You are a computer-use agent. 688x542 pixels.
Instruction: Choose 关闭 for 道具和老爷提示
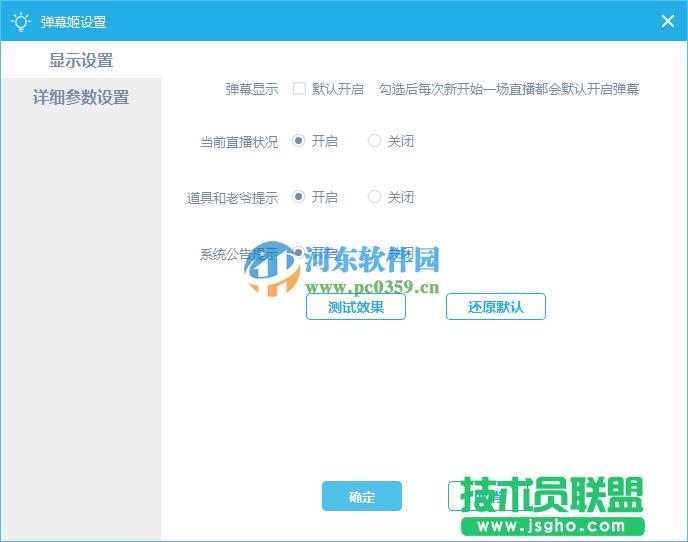pos(375,197)
